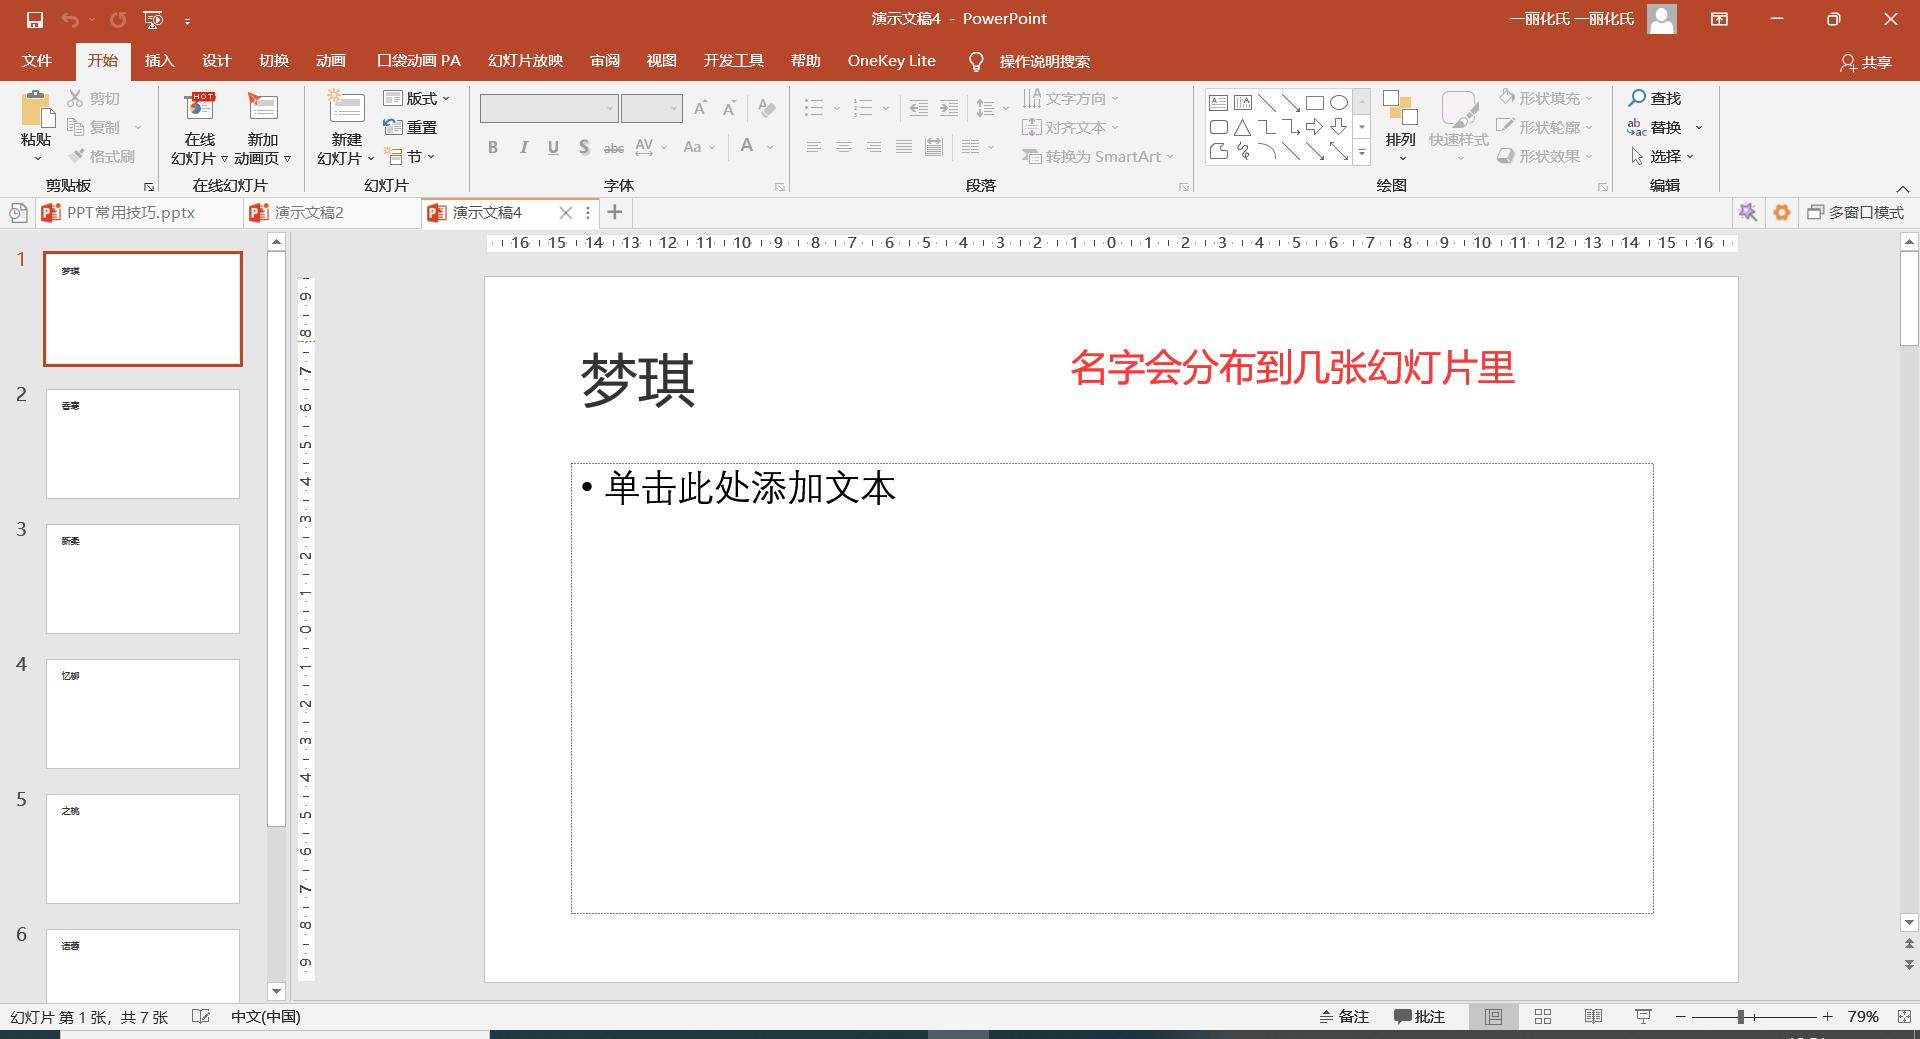Open the 幻灯片放映 ribbon tab

pyautogui.click(x=524, y=60)
